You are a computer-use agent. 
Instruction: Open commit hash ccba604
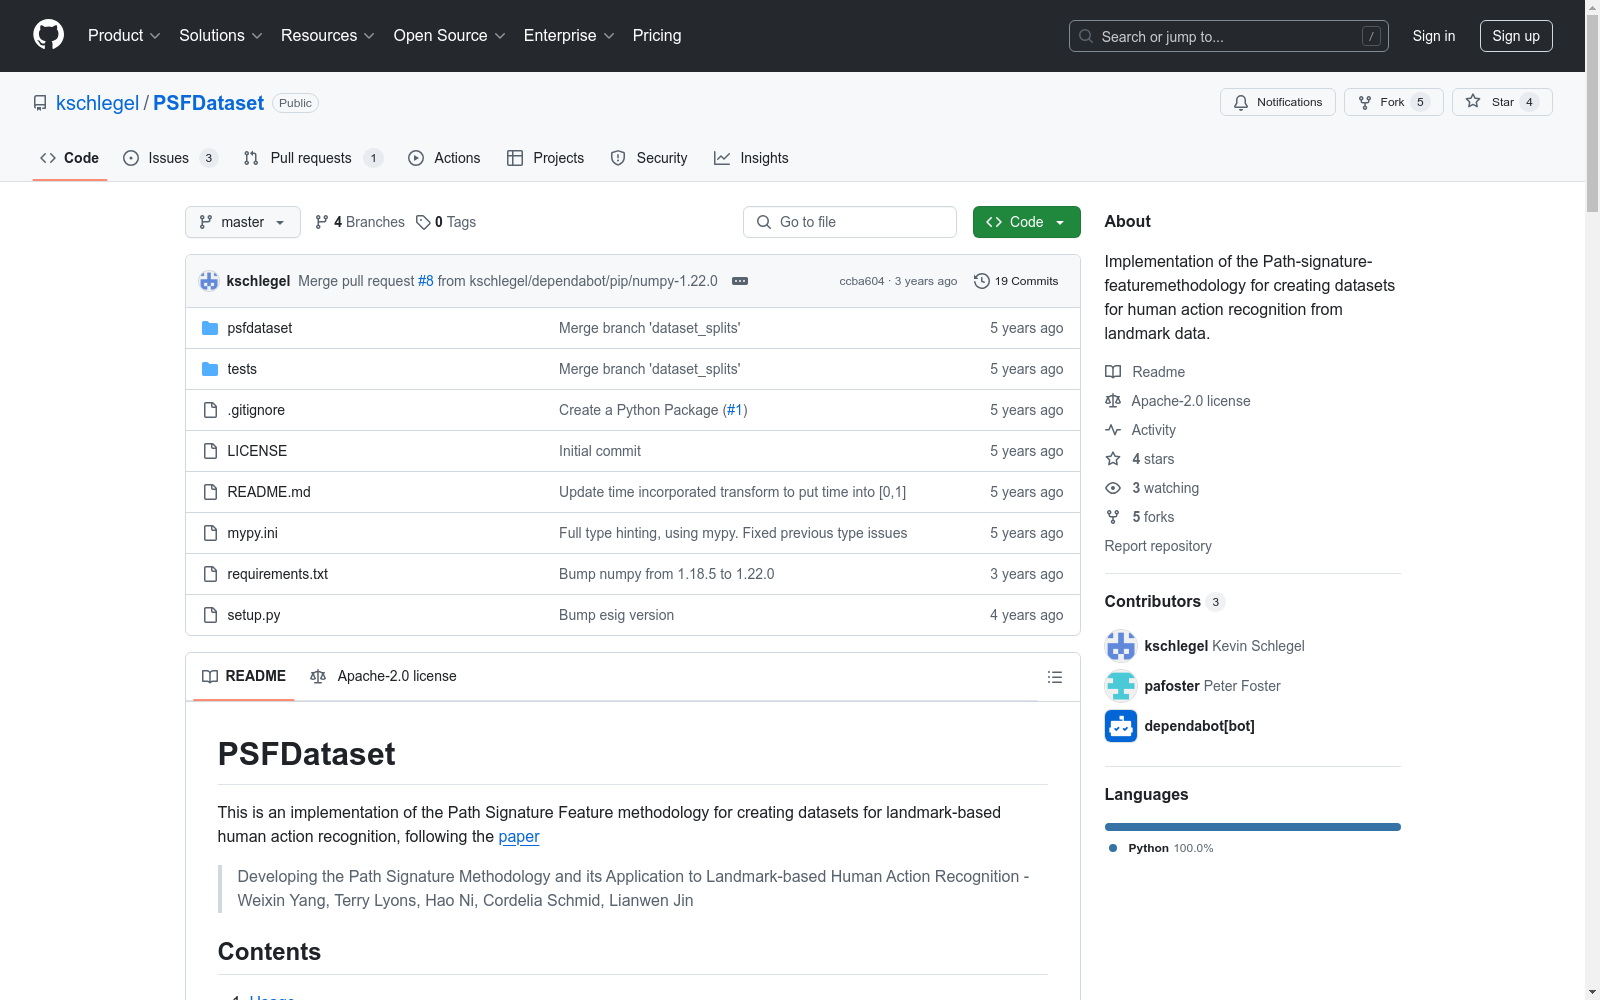coord(862,281)
